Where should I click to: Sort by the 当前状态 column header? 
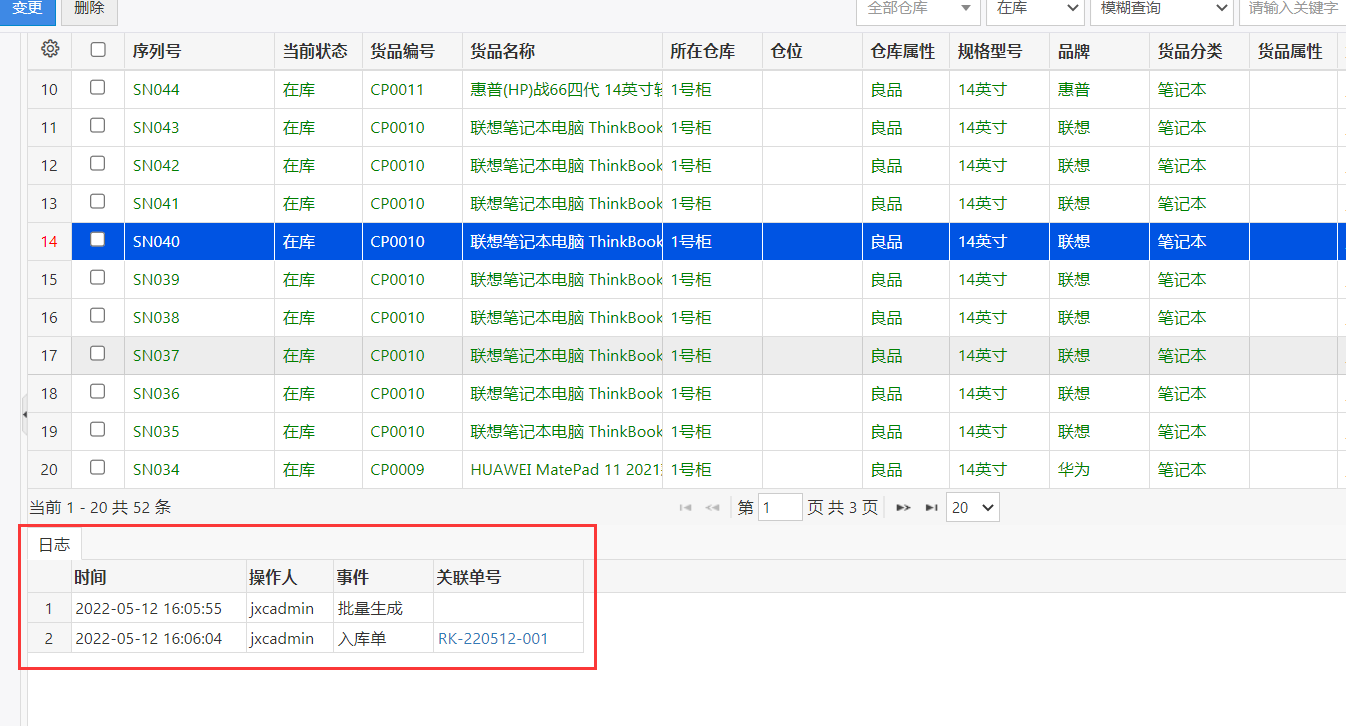click(318, 52)
